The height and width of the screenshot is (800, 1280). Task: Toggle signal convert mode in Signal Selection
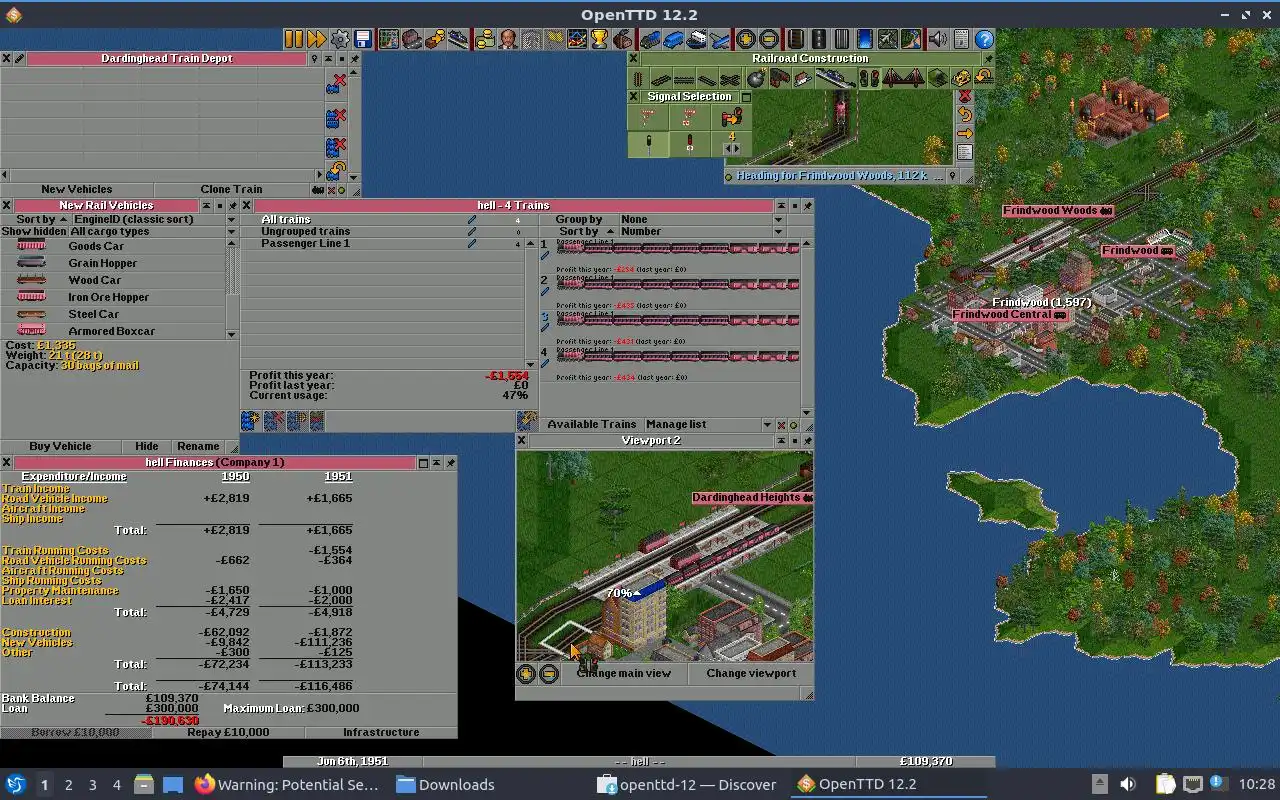731,118
